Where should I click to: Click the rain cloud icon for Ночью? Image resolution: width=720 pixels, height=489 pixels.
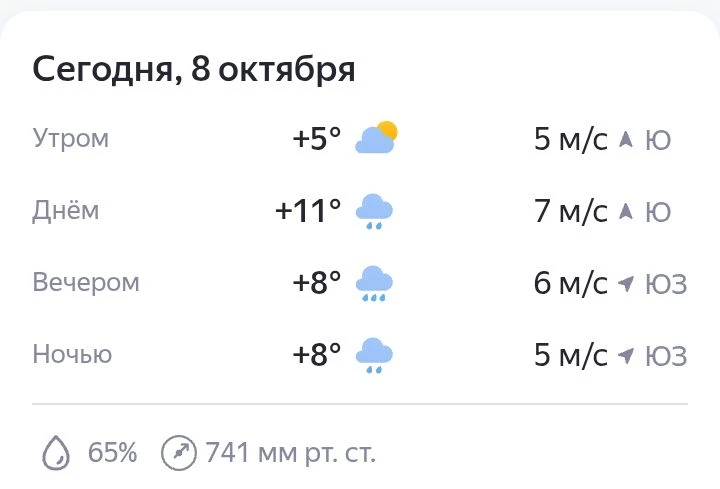(374, 355)
